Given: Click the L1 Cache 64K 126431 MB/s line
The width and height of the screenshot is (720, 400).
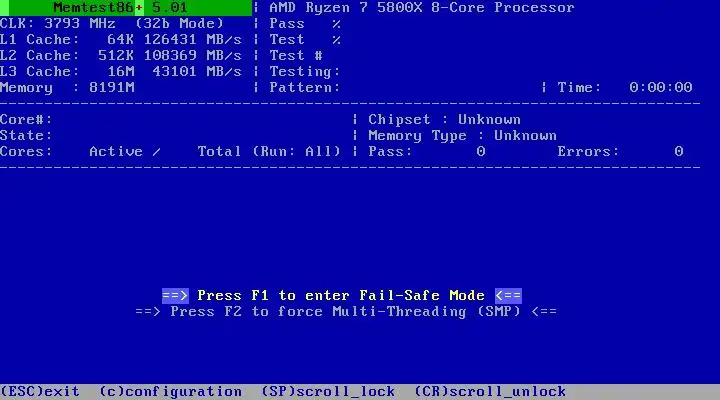Looking at the screenshot, I should 121,39.
